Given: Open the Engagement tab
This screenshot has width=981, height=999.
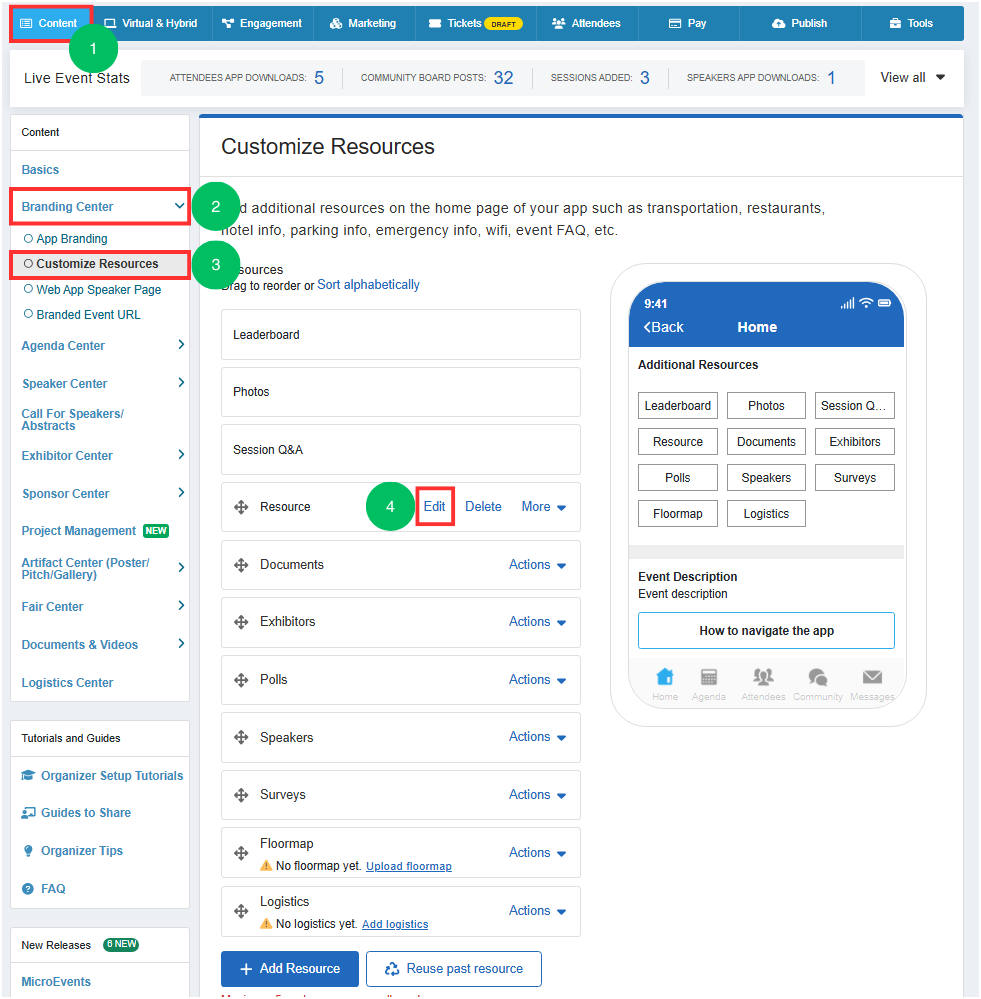Looking at the screenshot, I should click(262, 24).
